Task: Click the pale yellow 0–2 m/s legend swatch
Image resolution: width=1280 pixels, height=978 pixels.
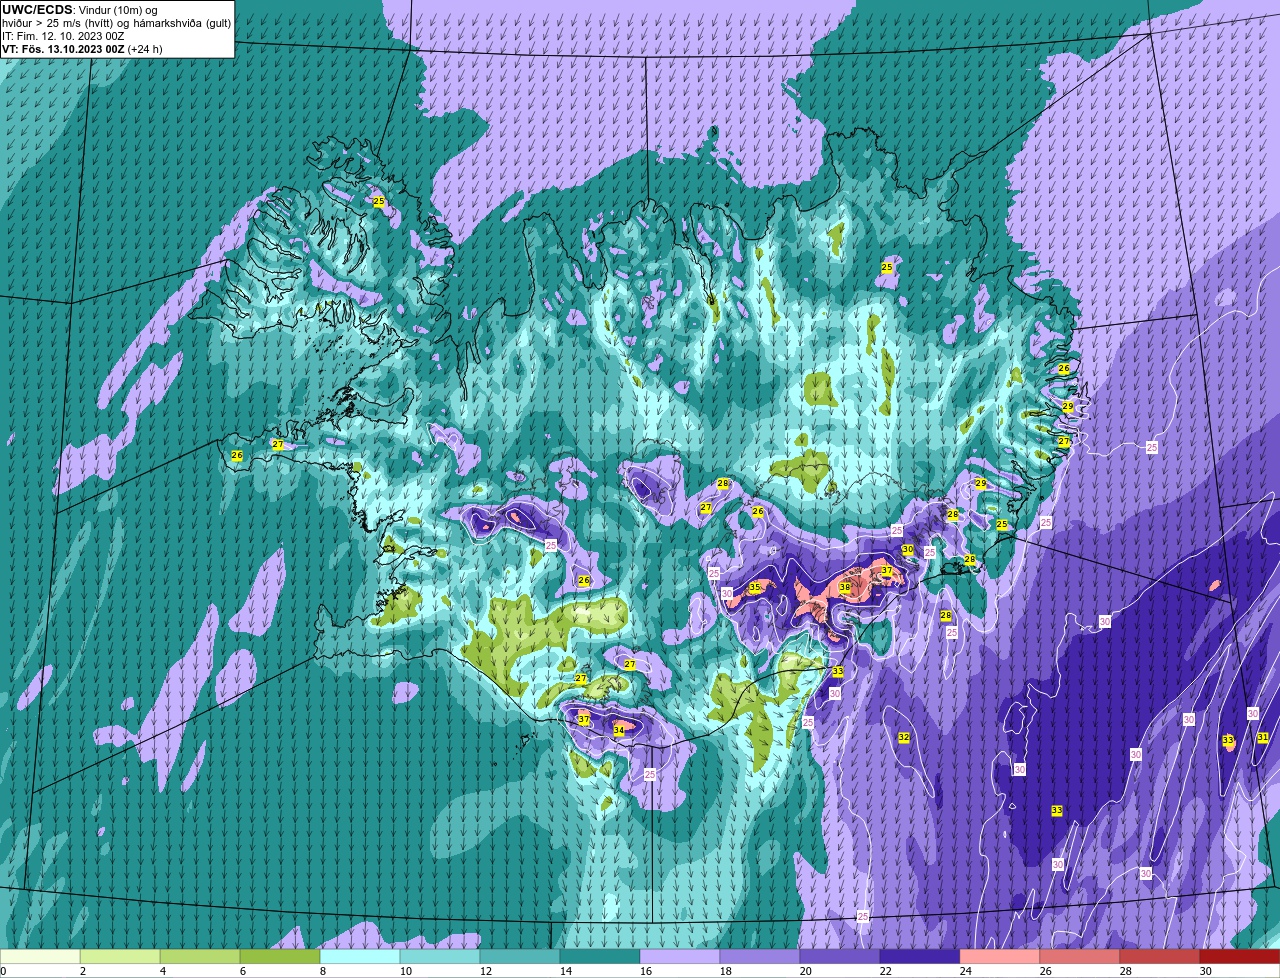Action: tap(40, 957)
